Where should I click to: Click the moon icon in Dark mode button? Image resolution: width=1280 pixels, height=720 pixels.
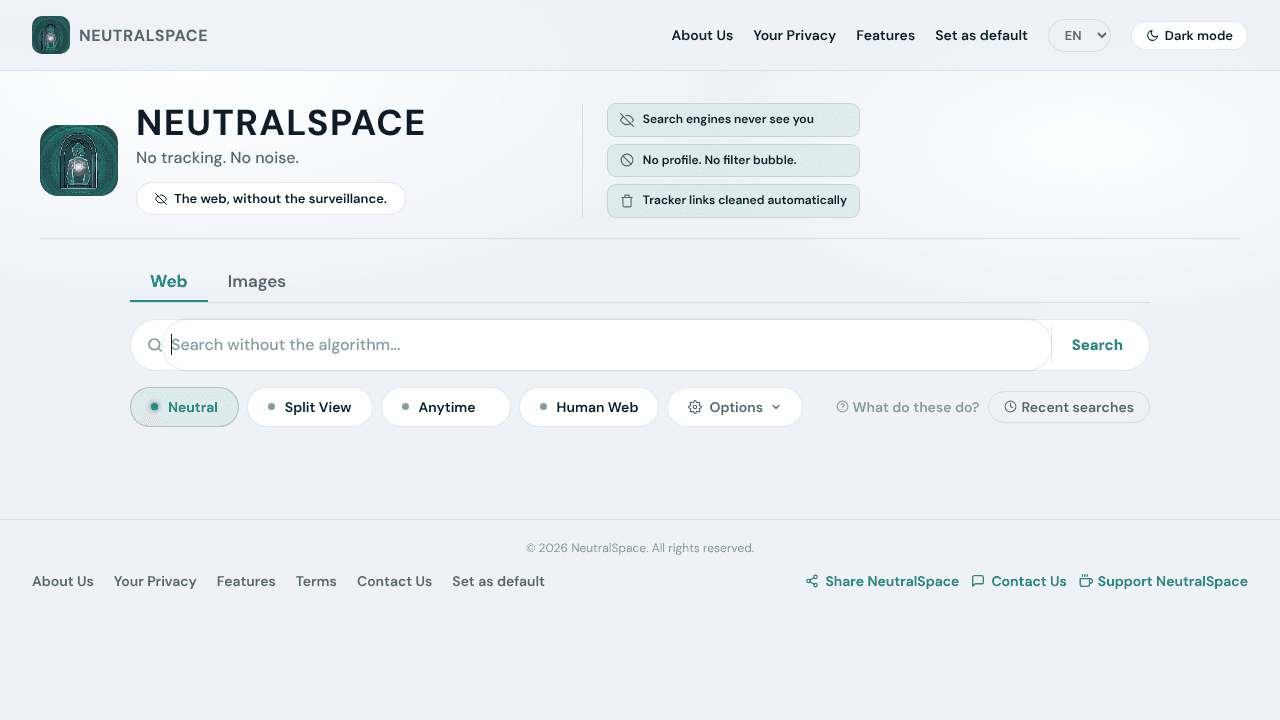click(1152, 36)
